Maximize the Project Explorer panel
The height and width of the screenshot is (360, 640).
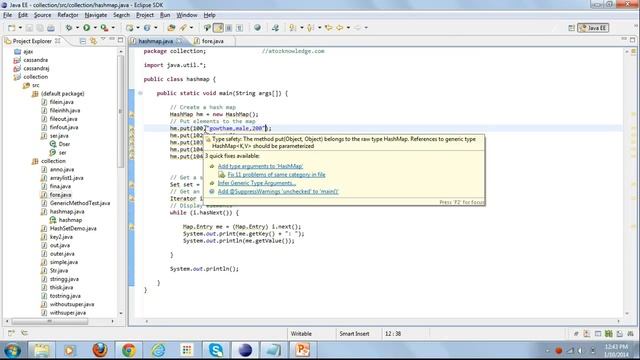tap(120, 40)
